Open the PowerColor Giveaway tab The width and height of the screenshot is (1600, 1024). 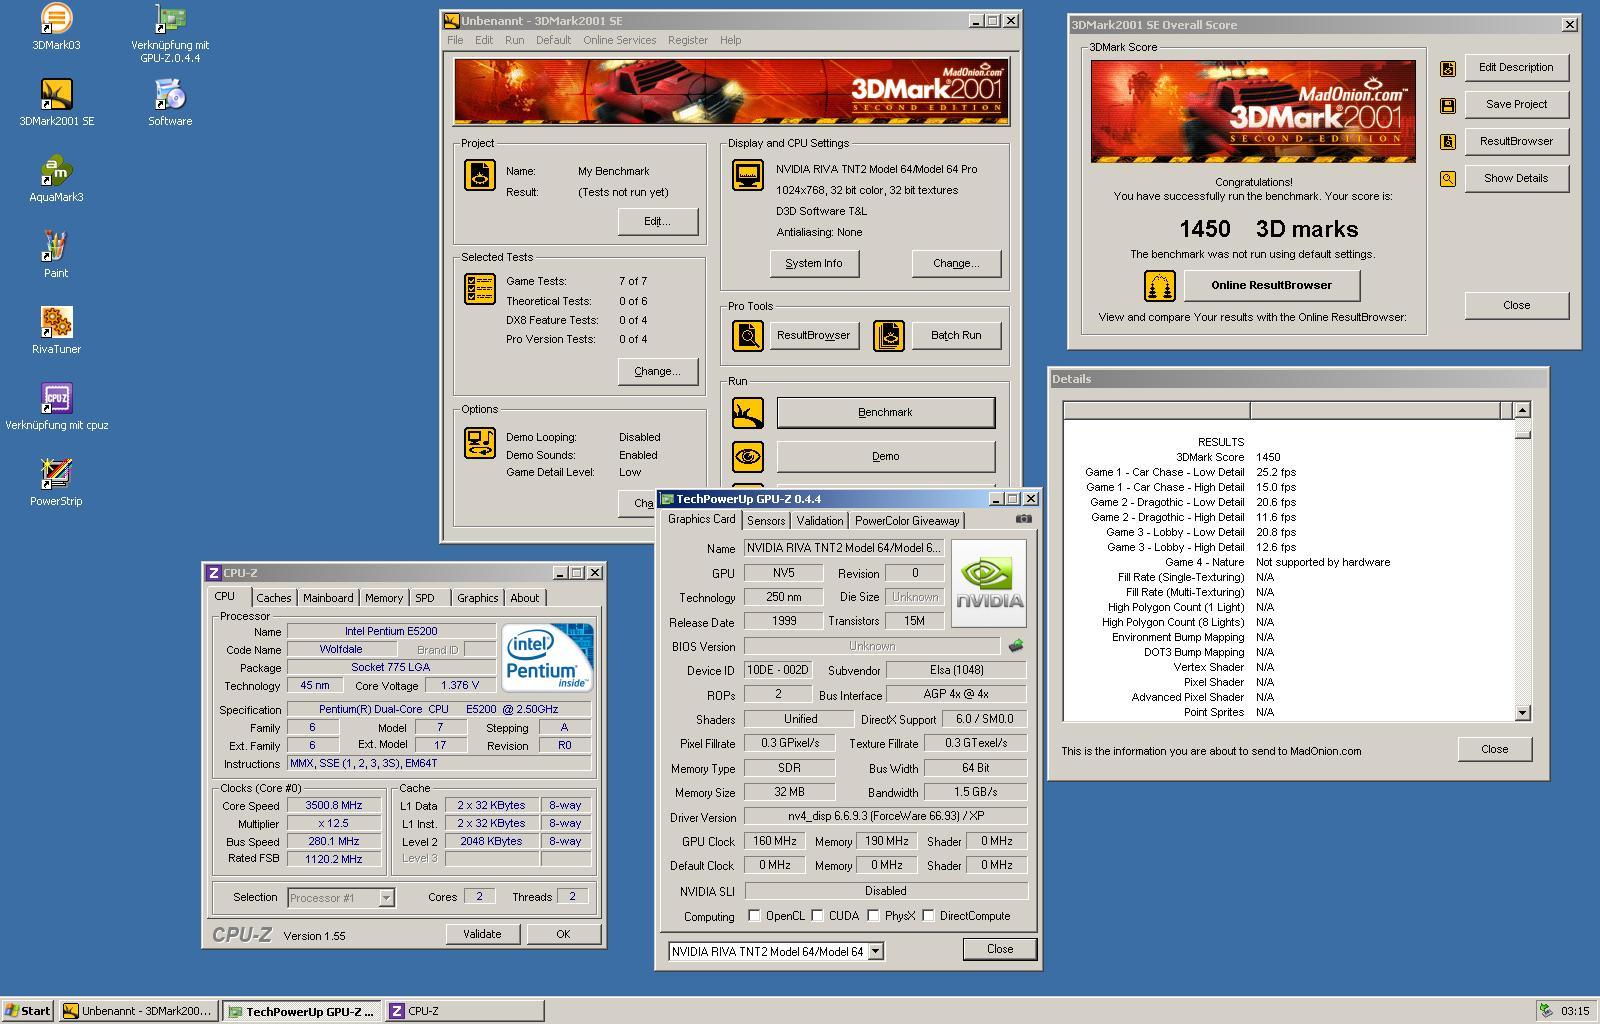(907, 521)
